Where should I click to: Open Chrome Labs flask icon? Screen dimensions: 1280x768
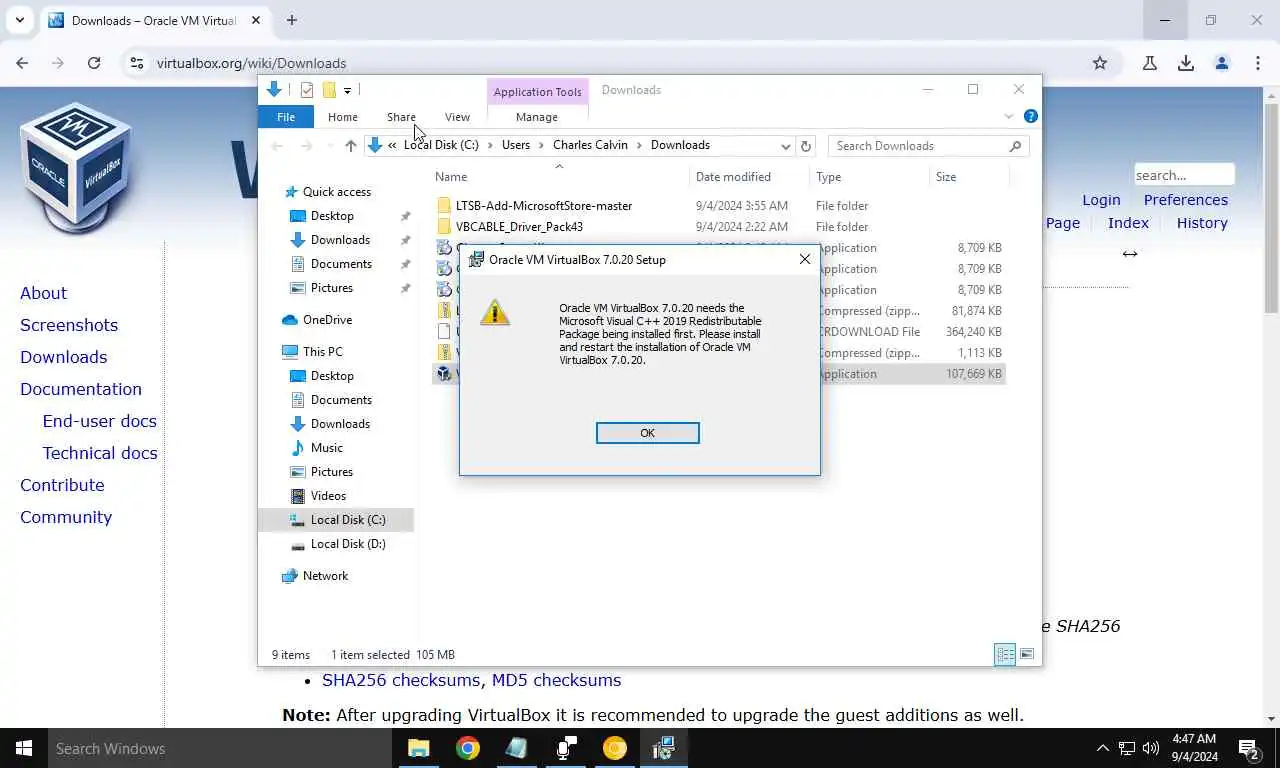(1150, 63)
